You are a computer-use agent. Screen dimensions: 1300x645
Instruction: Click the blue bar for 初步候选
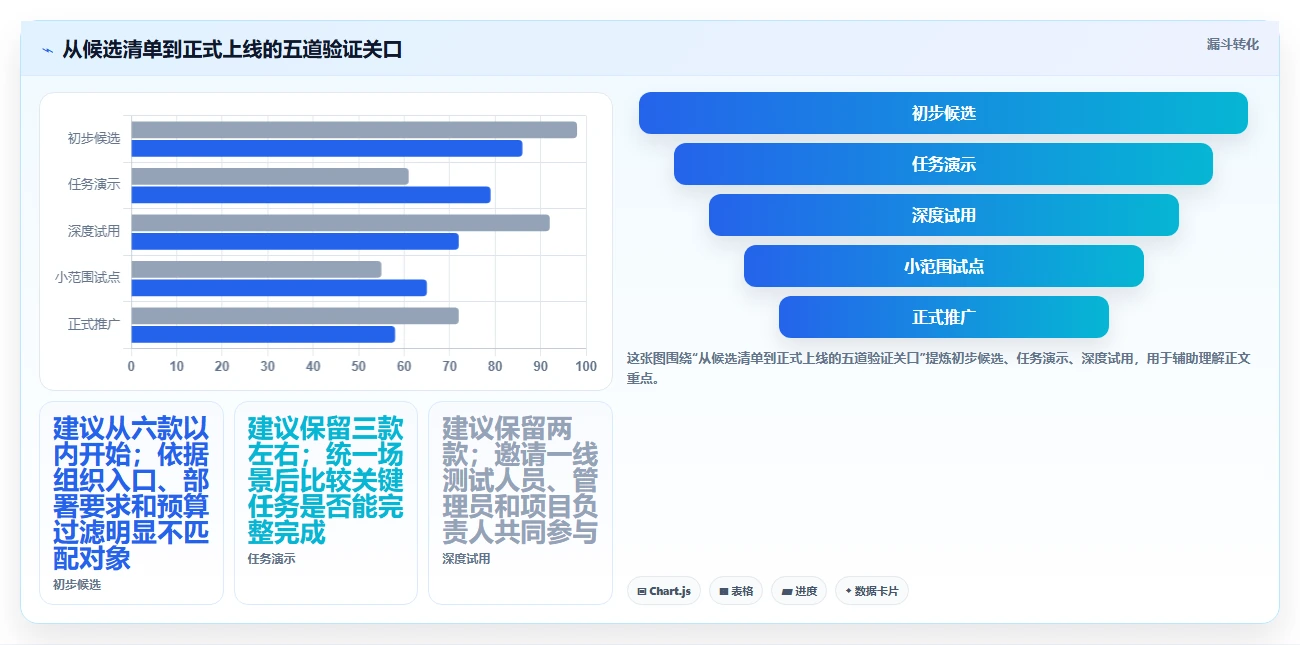click(x=326, y=148)
